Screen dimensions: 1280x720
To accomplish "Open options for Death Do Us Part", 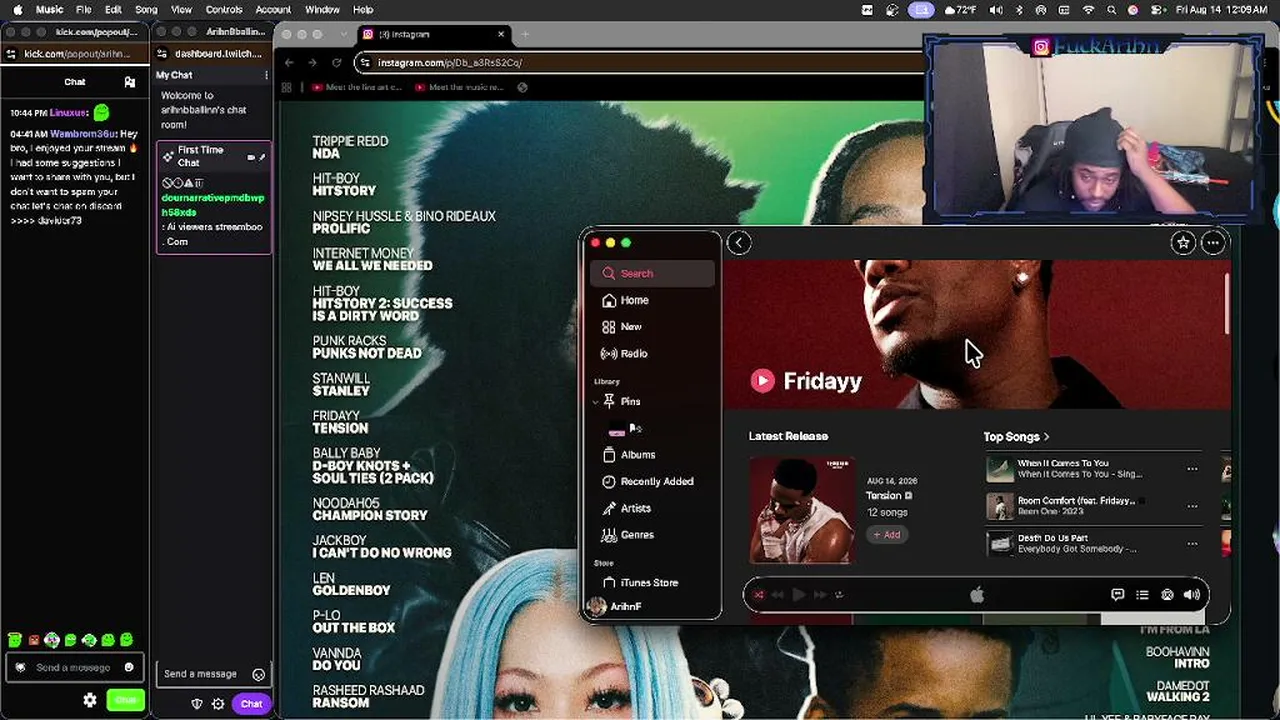I will click(x=1192, y=544).
